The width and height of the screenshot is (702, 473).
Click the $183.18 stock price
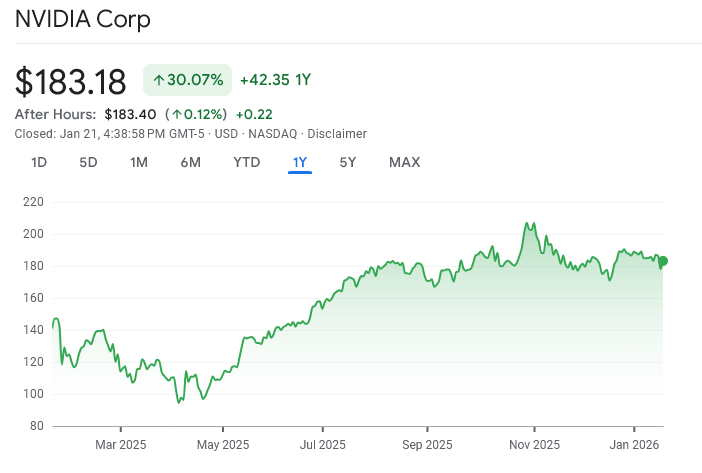click(70, 80)
